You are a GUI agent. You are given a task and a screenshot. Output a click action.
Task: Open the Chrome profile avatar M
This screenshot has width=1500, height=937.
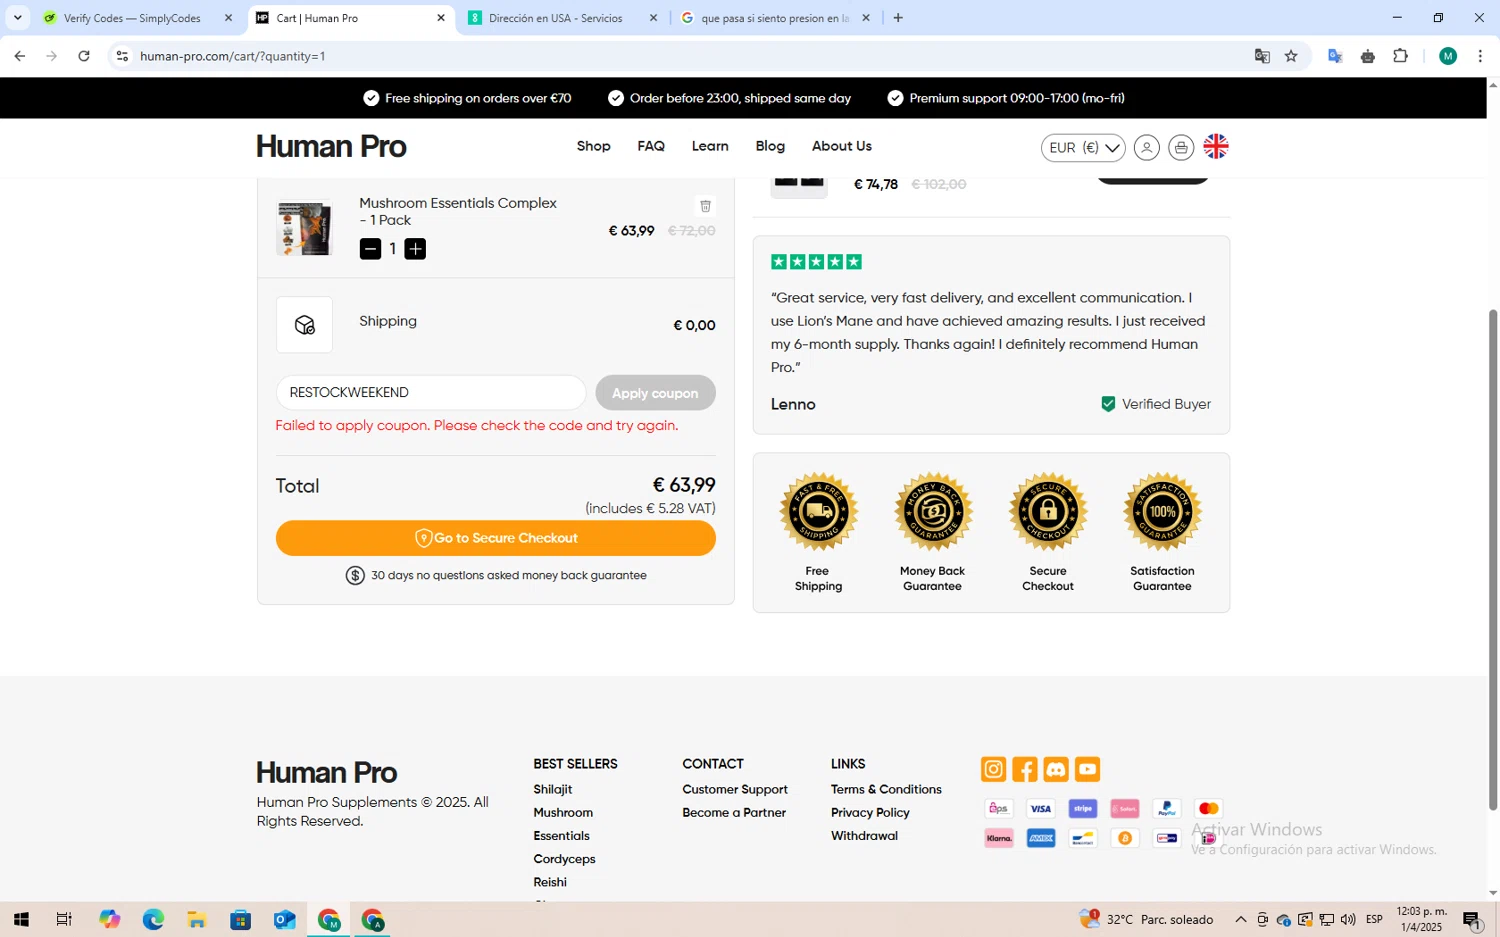tap(1448, 56)
